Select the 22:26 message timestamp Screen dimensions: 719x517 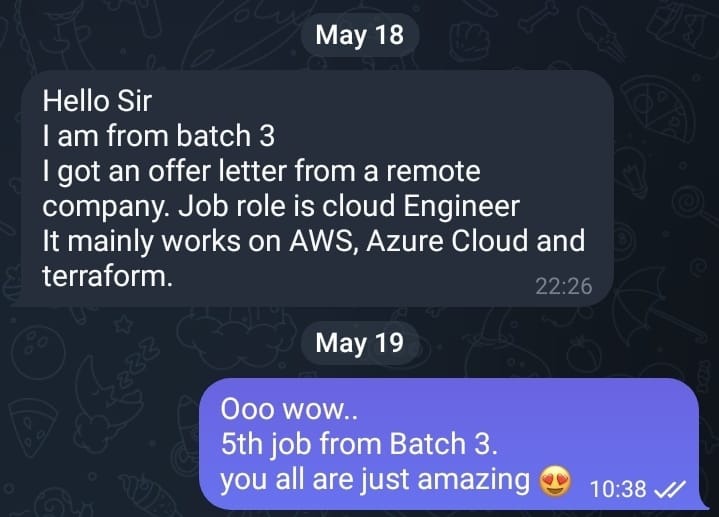pyautogui.click(x=564, y=286)
